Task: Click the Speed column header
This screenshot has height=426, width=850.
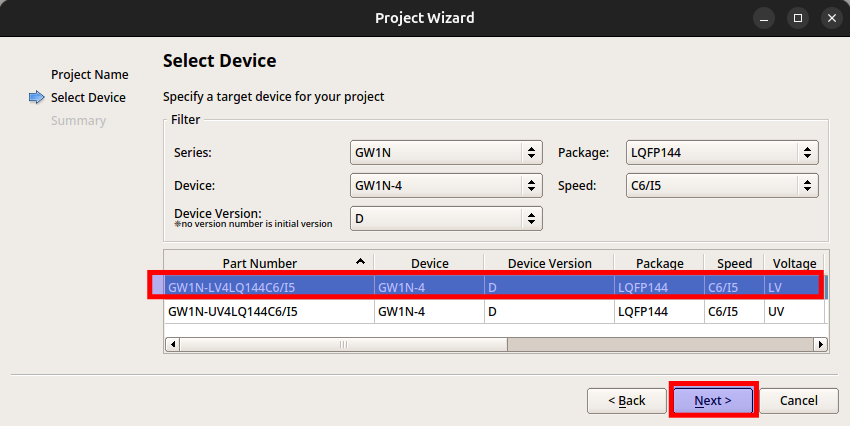Action: click(734, 263)
